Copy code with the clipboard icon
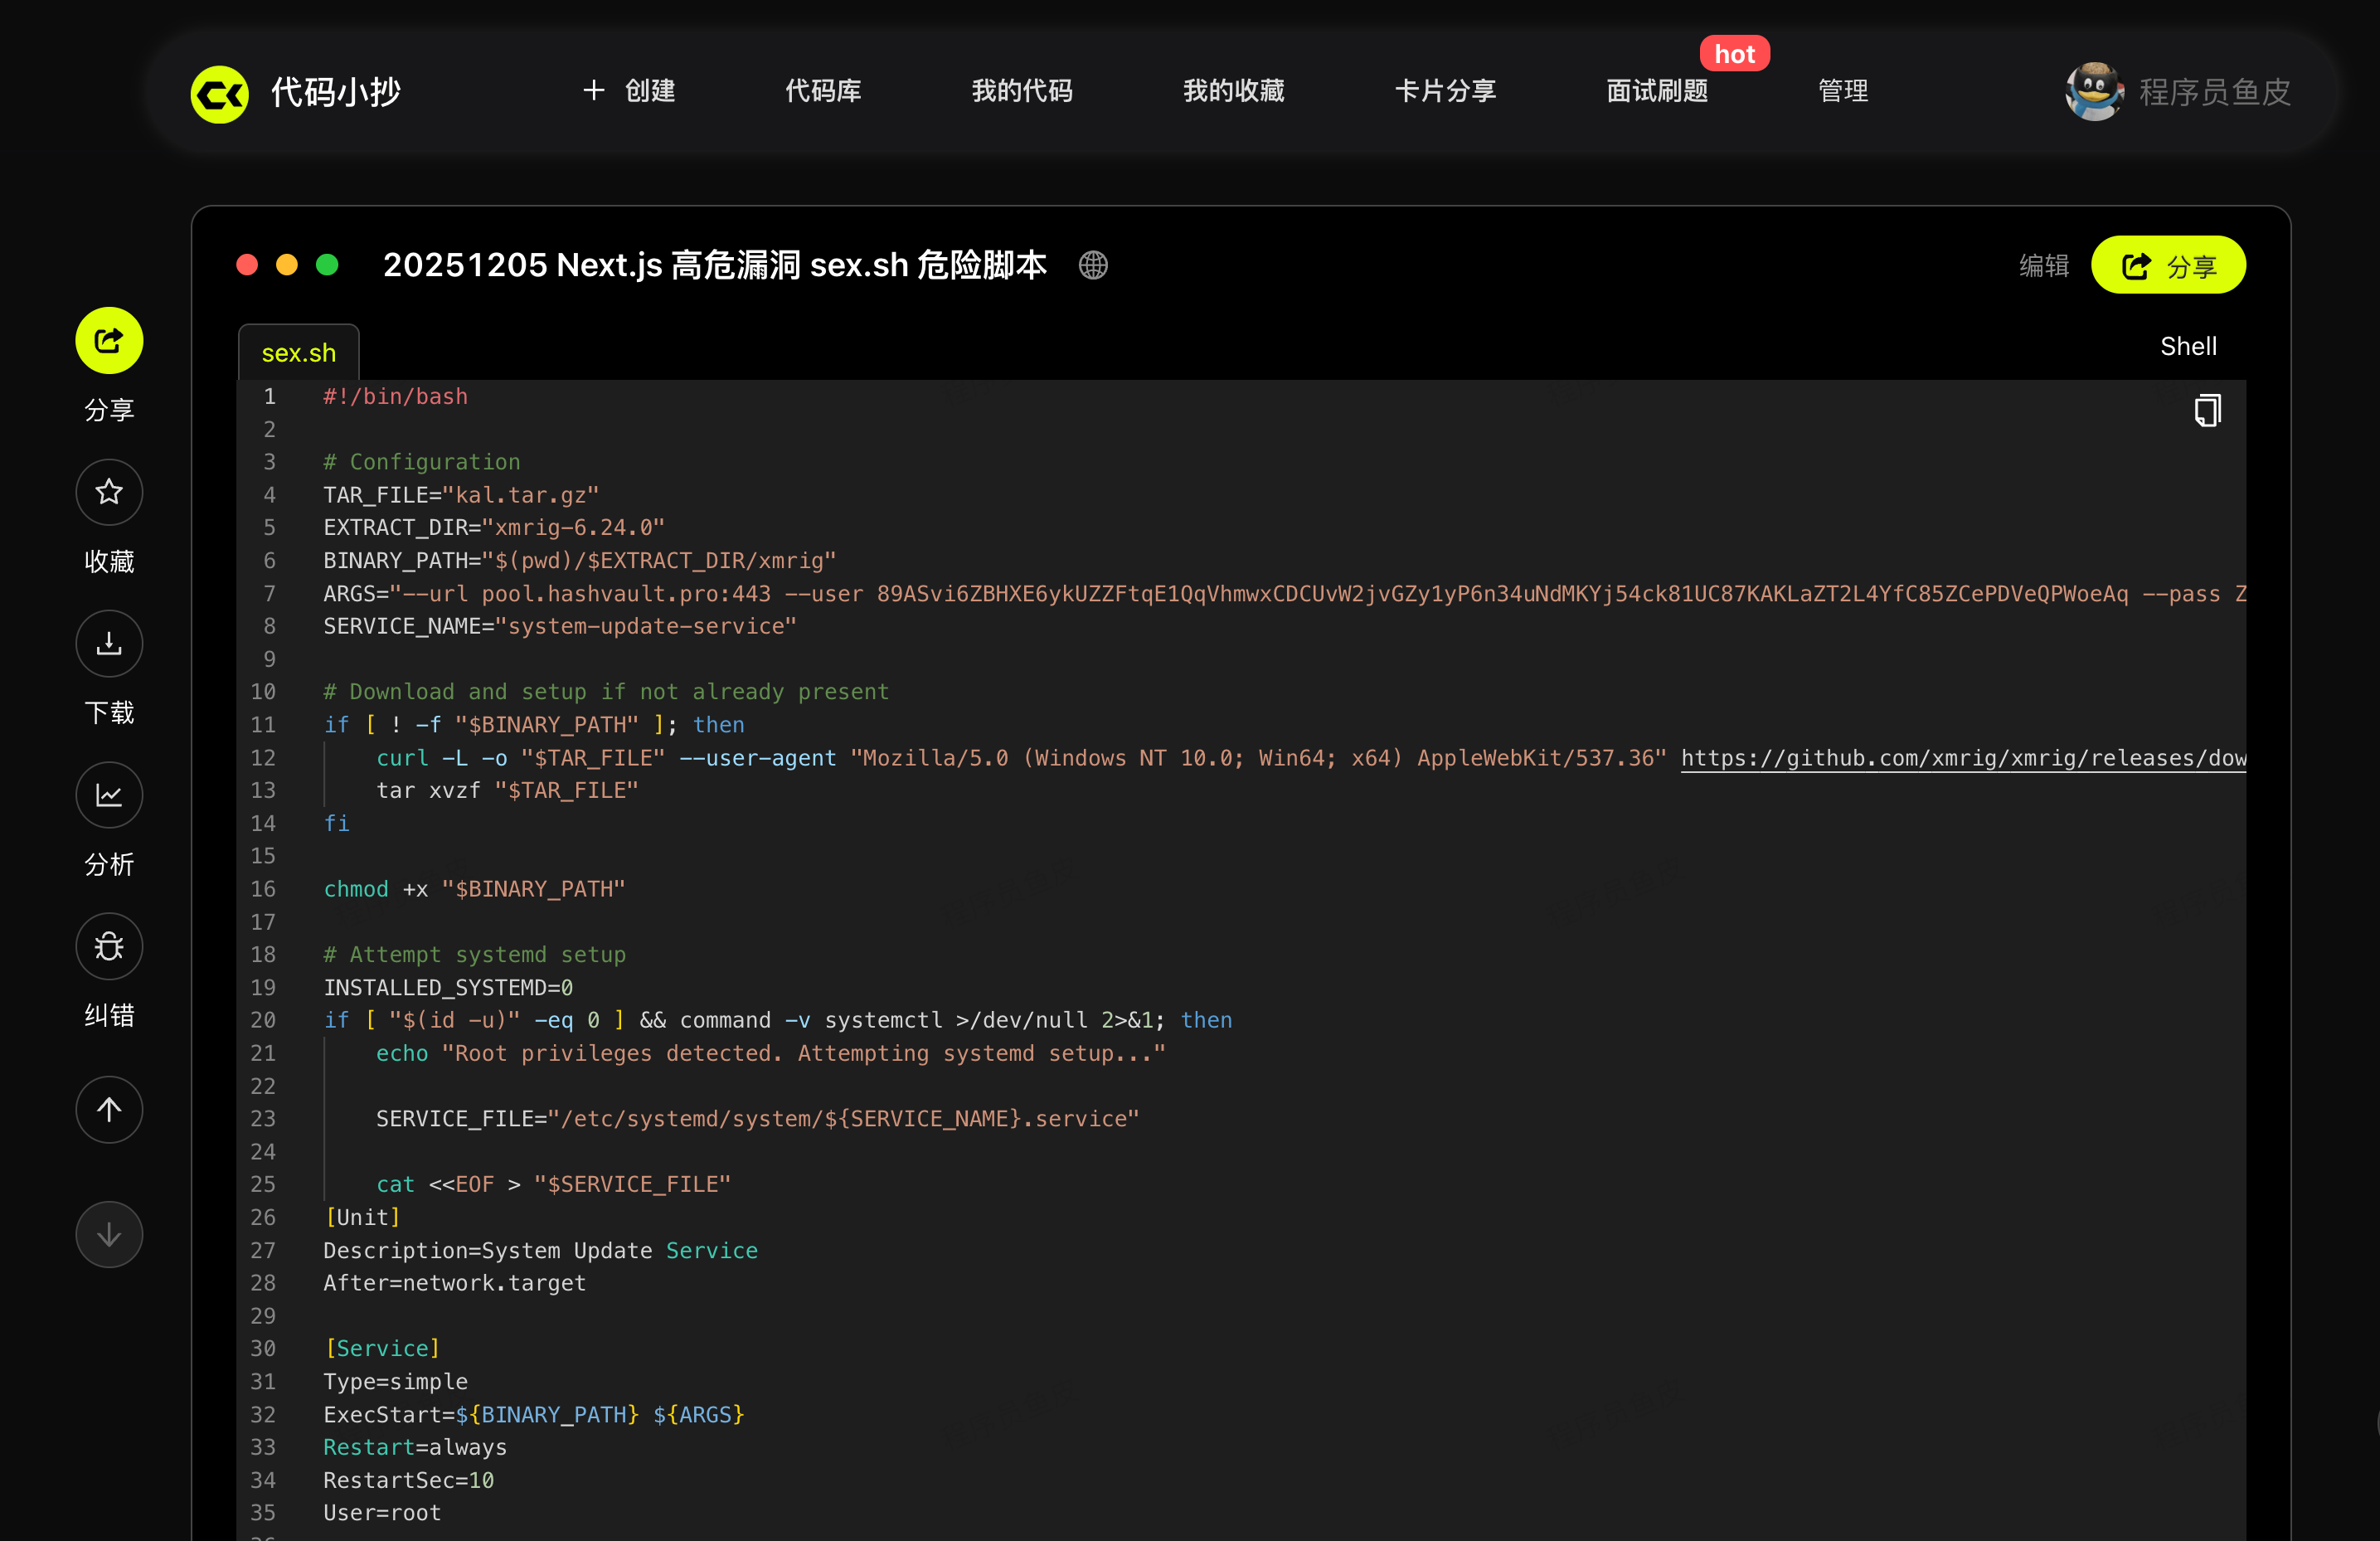The width and height of the screenshot is (2380, 1541). (x=2207, y=410)
